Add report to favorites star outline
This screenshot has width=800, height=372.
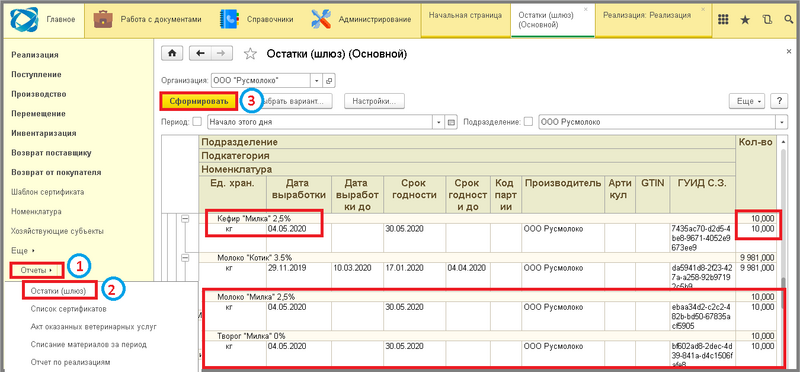pos(249,54)
